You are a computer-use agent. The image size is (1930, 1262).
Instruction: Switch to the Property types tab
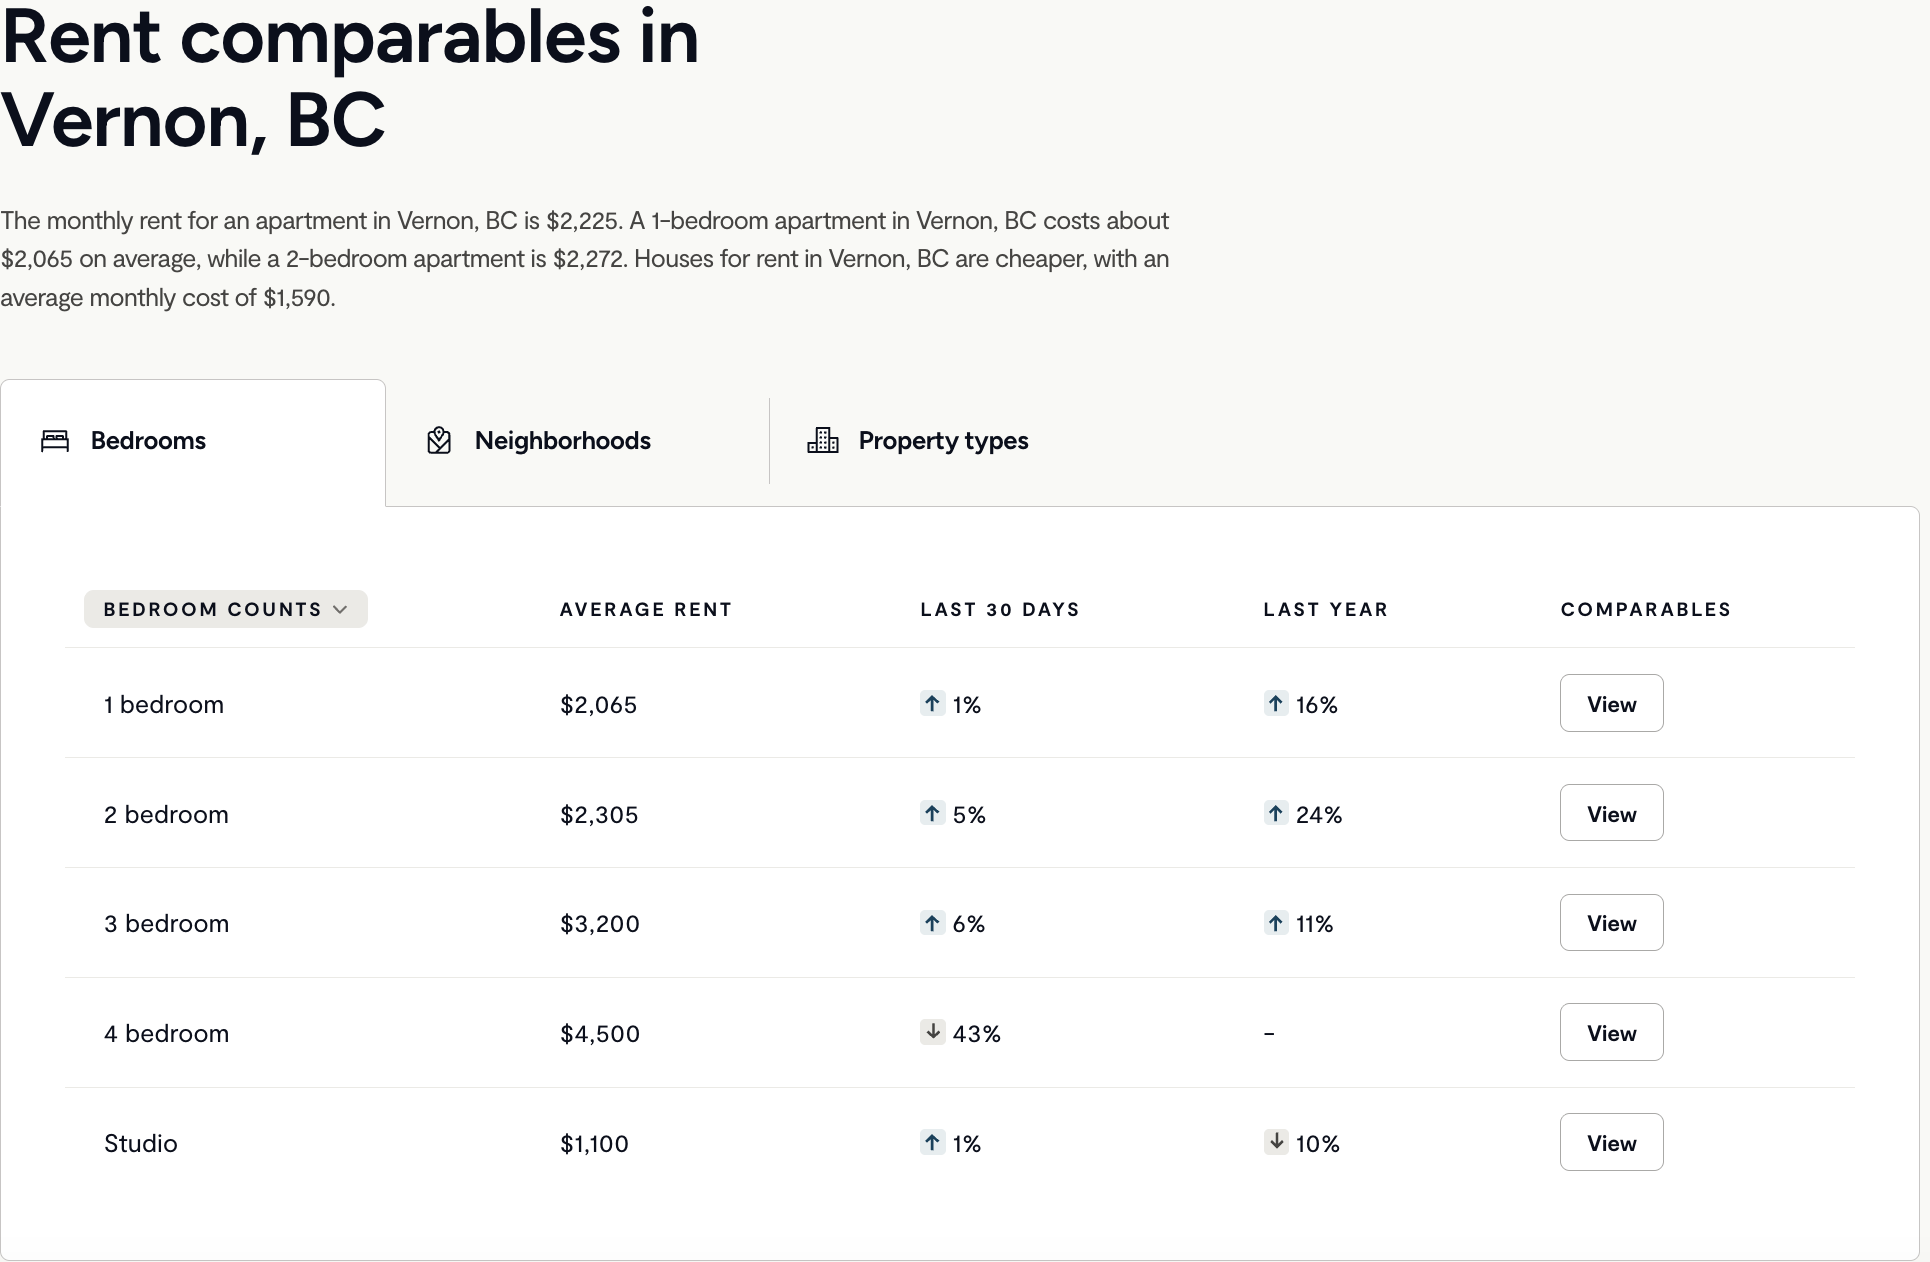(943, 441)
